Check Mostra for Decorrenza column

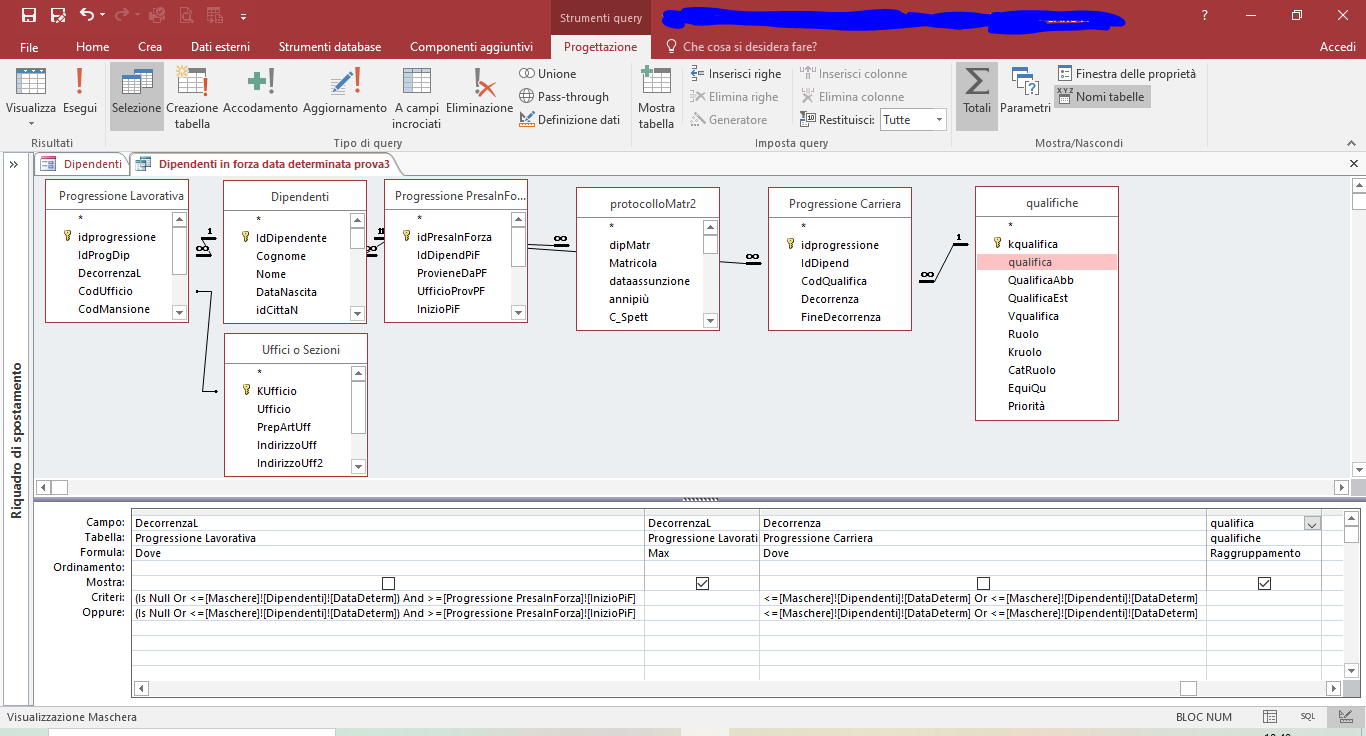(x=983, y=583)
